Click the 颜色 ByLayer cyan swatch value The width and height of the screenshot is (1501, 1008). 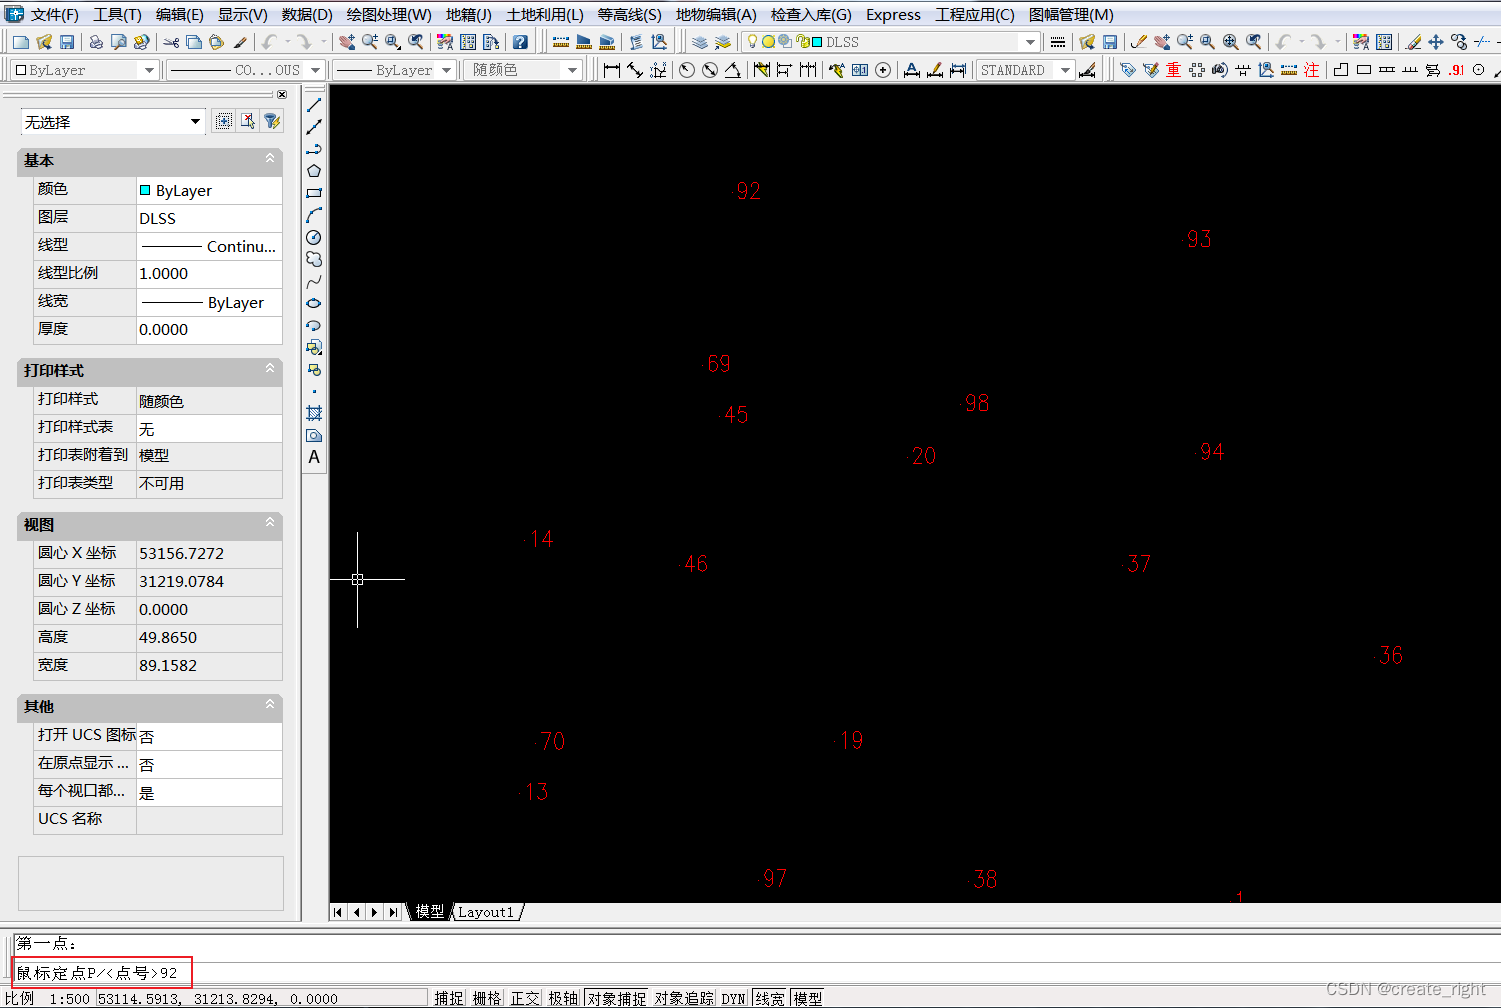click(x=209, y=190)
